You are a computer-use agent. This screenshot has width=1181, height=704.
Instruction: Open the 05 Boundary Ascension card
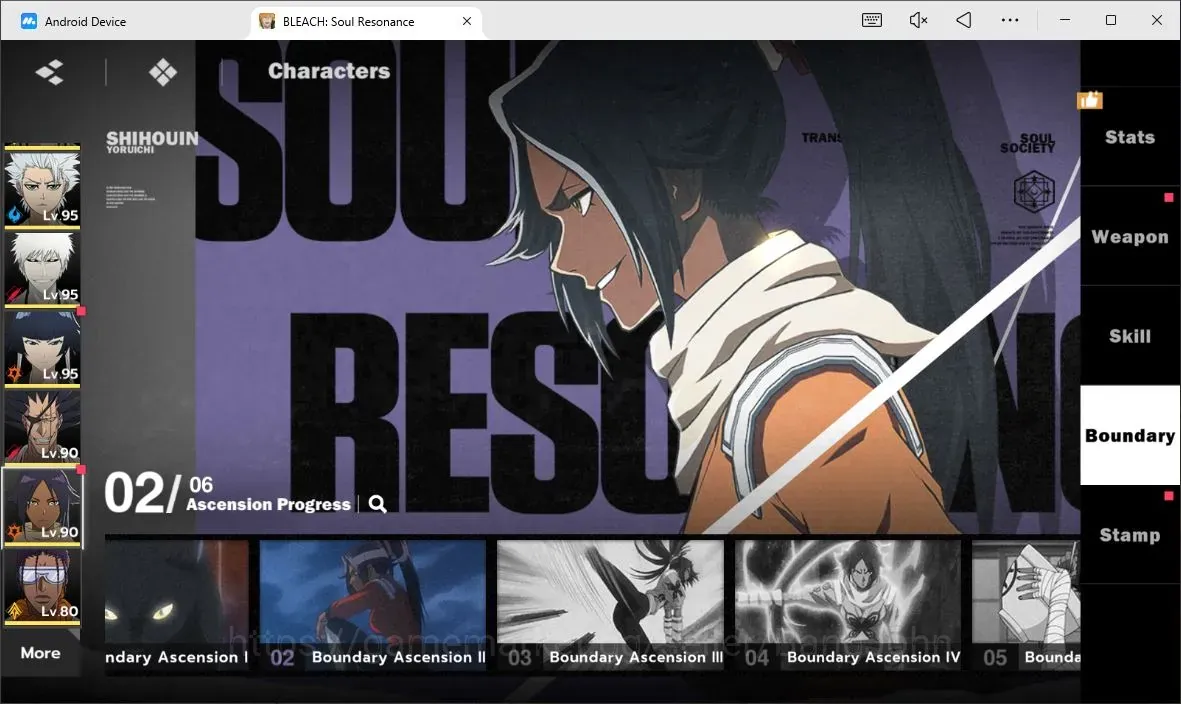[1026, 605]
